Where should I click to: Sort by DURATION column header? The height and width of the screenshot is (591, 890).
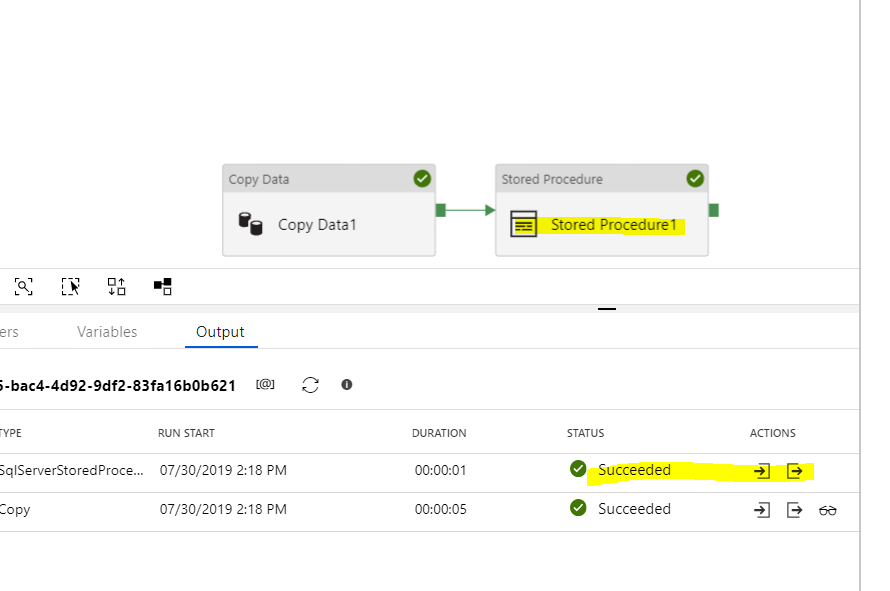pyautogui.click(x=439, y=433)
